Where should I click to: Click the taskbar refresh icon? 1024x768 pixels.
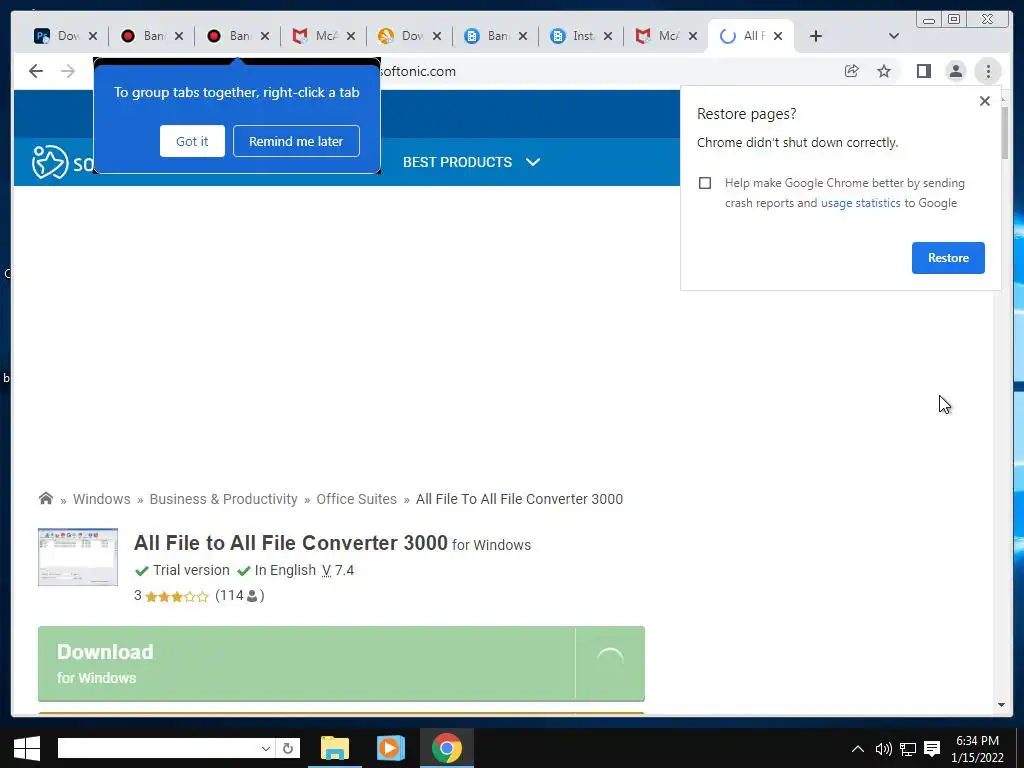click(x=288, y=748)
